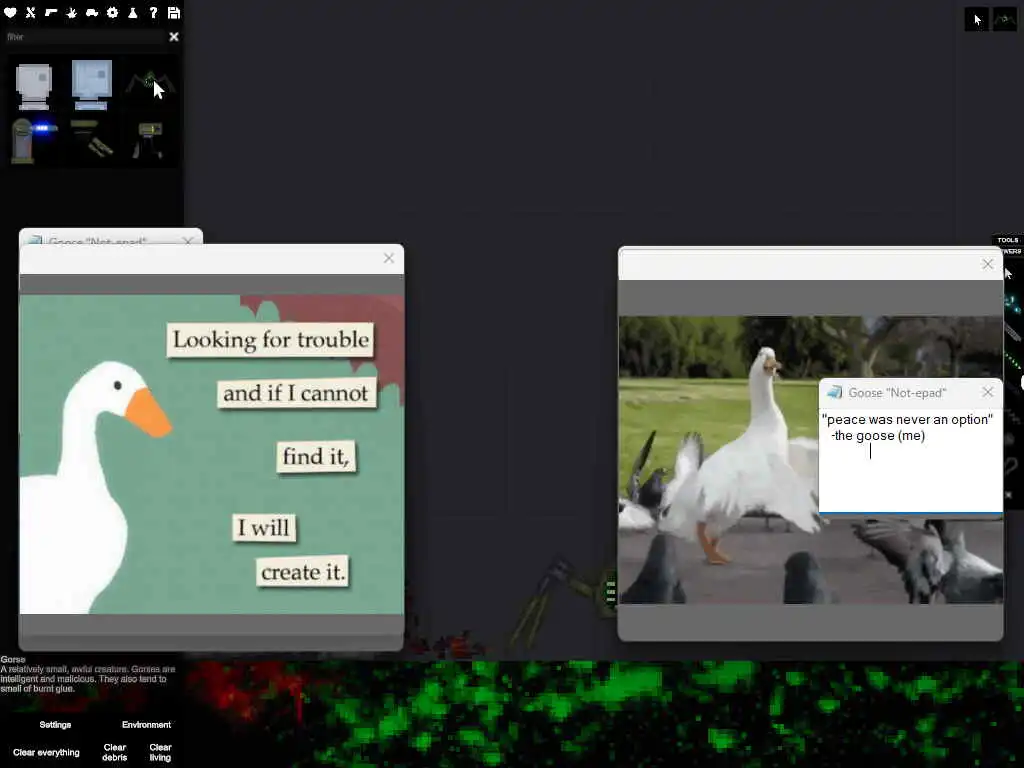Click the Gorse item description text
Screen dimensions: 1024x768
(x=88, y=679)
